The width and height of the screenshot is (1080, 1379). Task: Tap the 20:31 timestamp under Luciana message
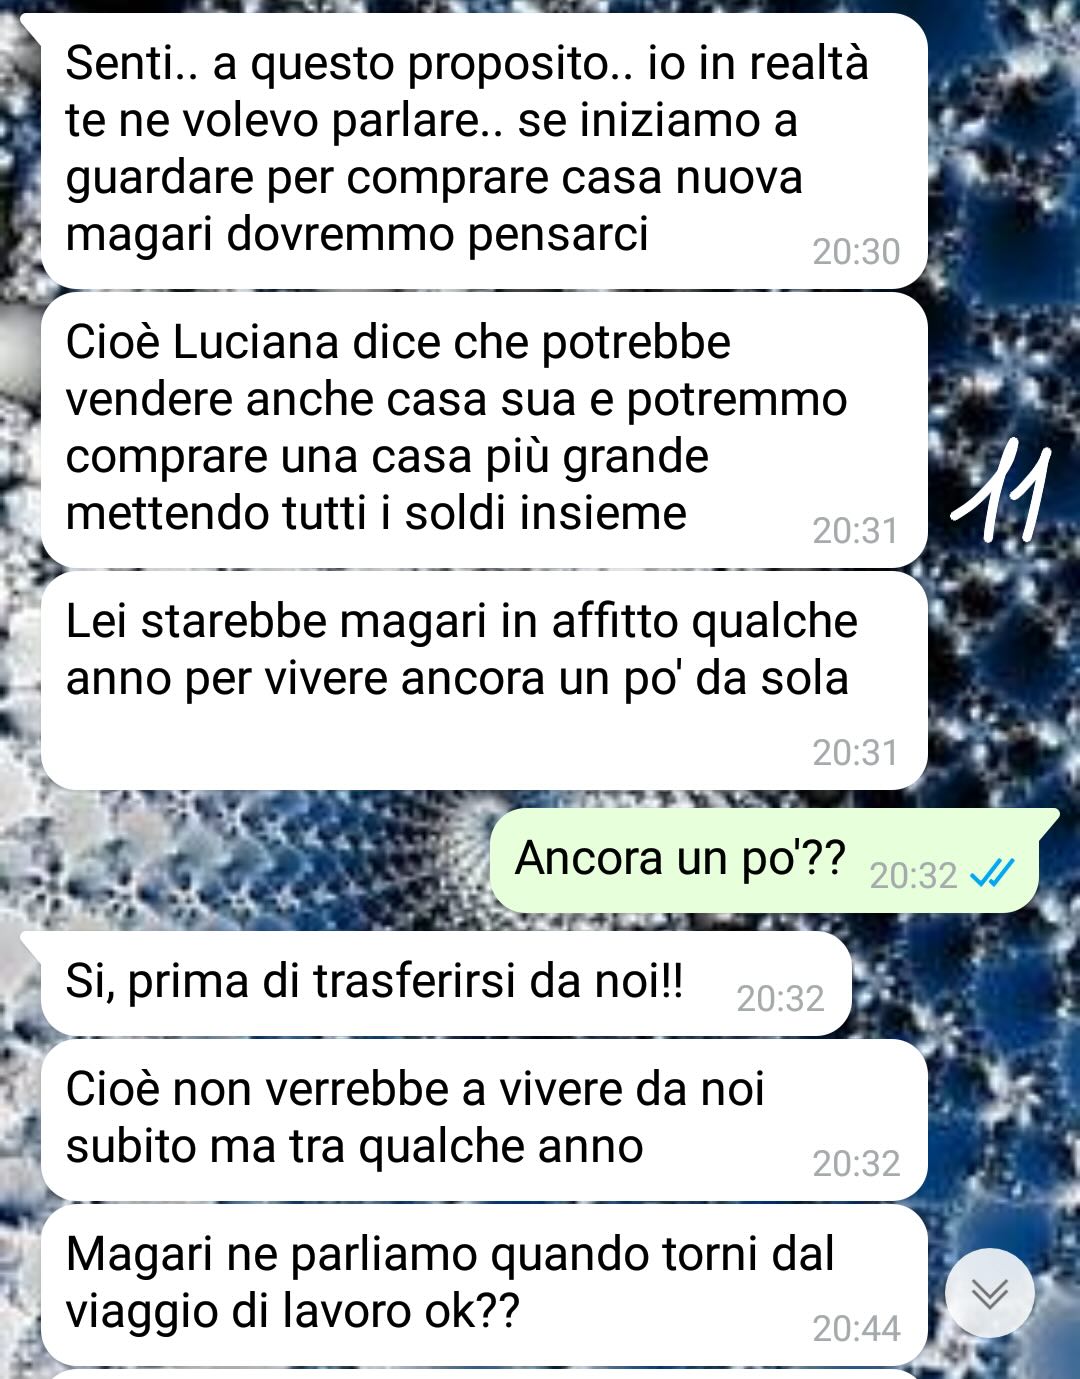tap(856, 531)
